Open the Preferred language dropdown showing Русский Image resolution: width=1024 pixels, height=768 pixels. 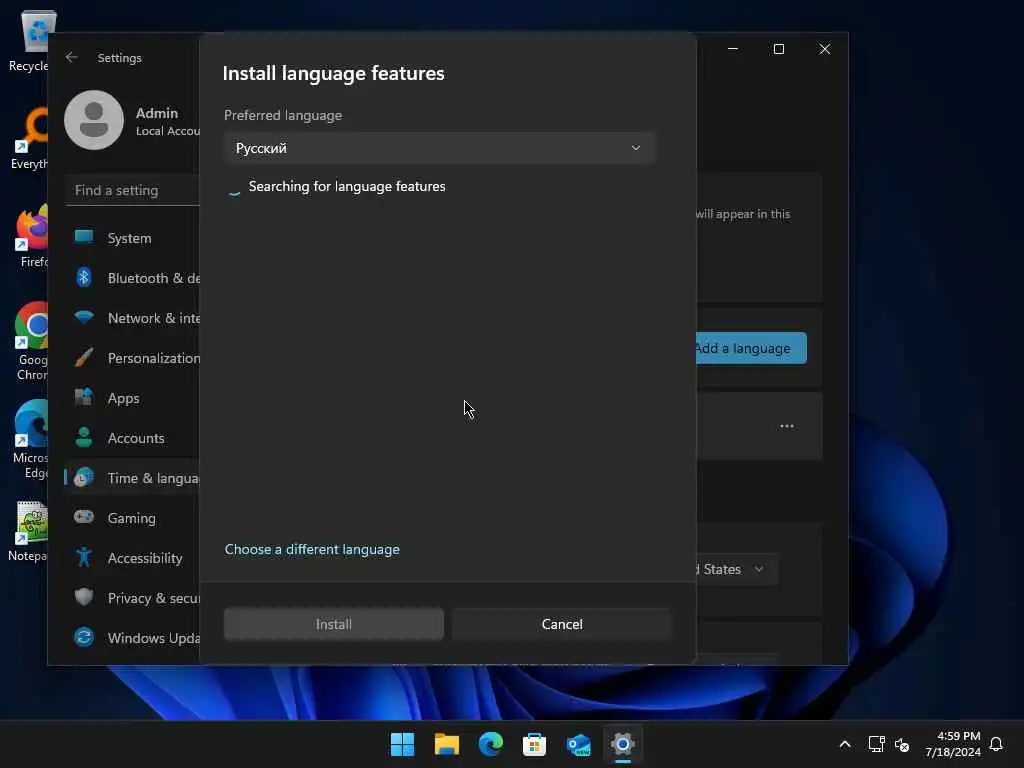coord(439,148)
